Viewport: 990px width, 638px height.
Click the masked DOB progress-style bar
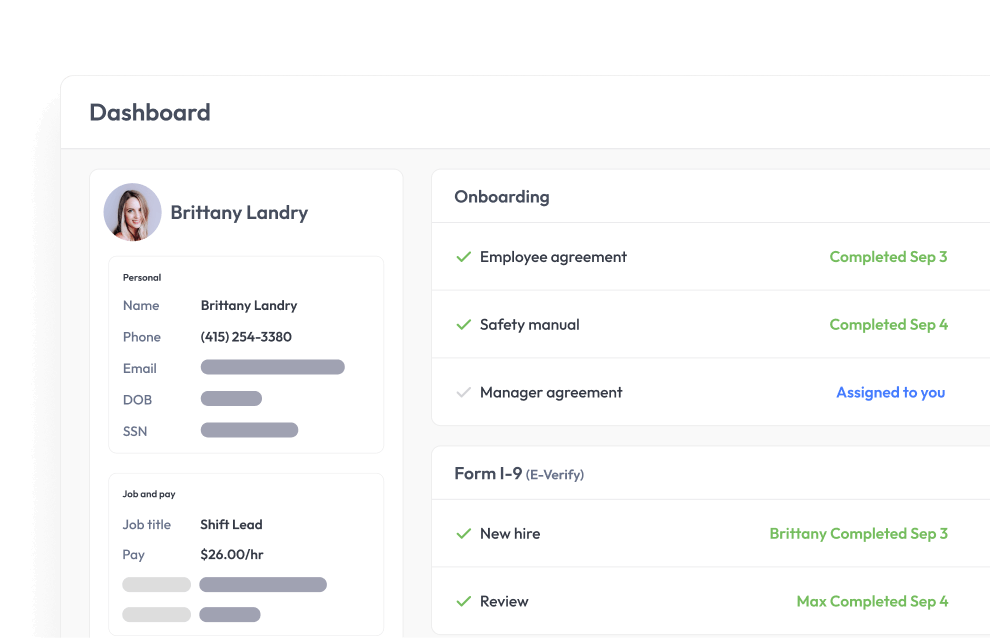click(x=231, y=398)
